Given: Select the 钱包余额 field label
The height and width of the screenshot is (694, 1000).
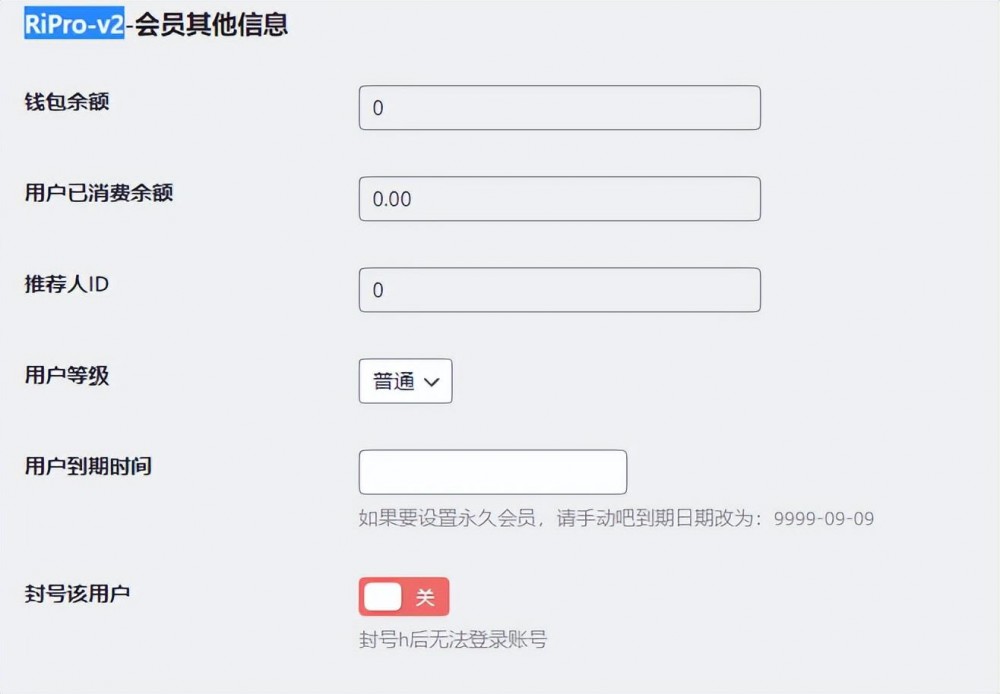Looking at the screenshot, I should coord(67,101).
